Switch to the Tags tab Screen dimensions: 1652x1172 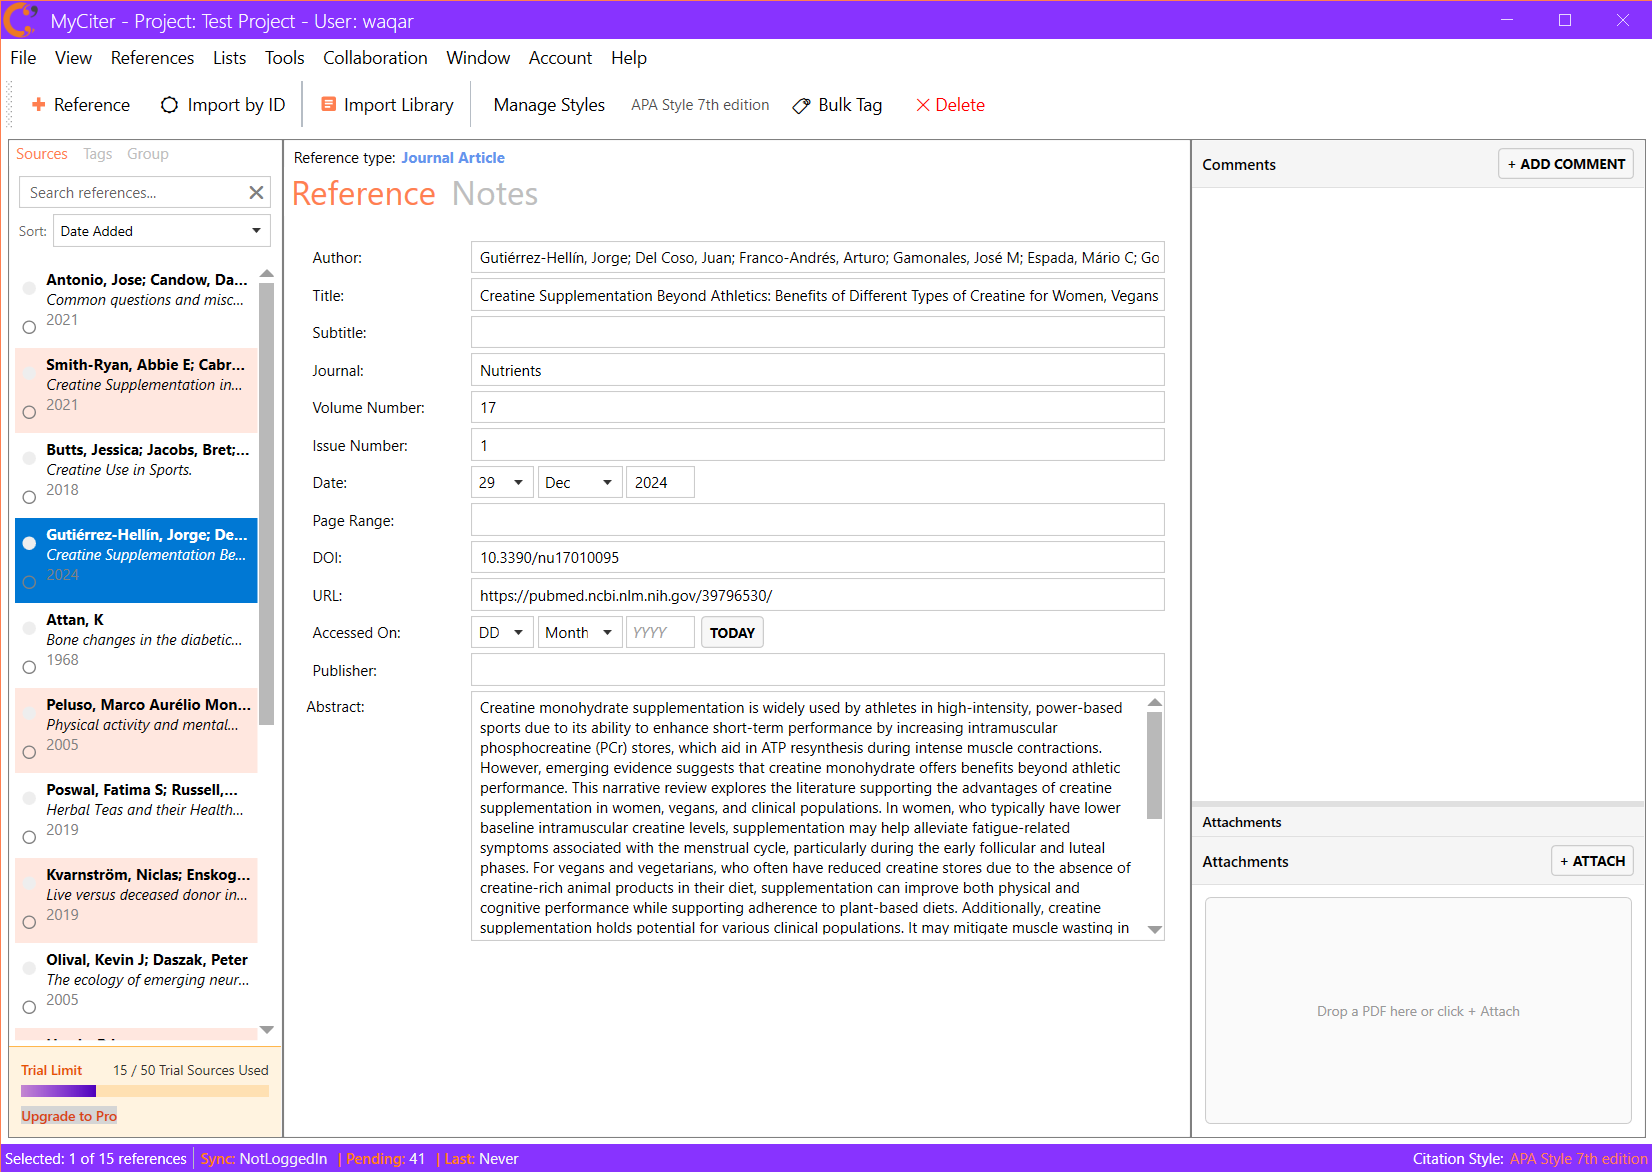[98, 154]
